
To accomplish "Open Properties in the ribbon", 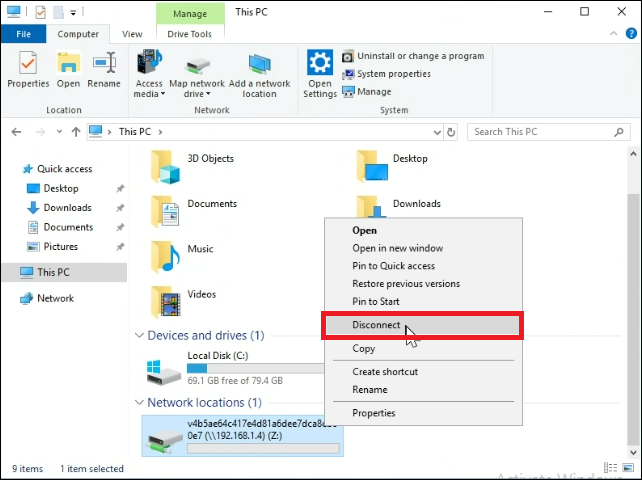I will 28,70.
